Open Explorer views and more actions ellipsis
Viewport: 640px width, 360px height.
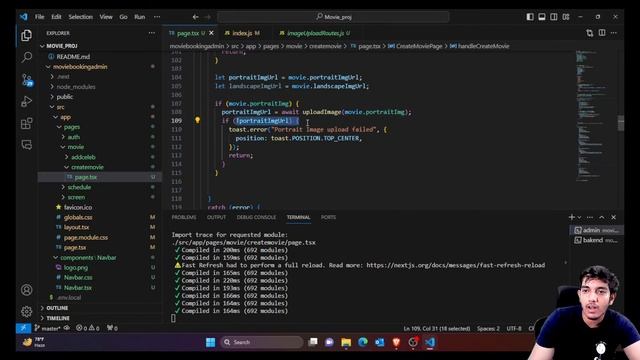click(x=152, y=33)
